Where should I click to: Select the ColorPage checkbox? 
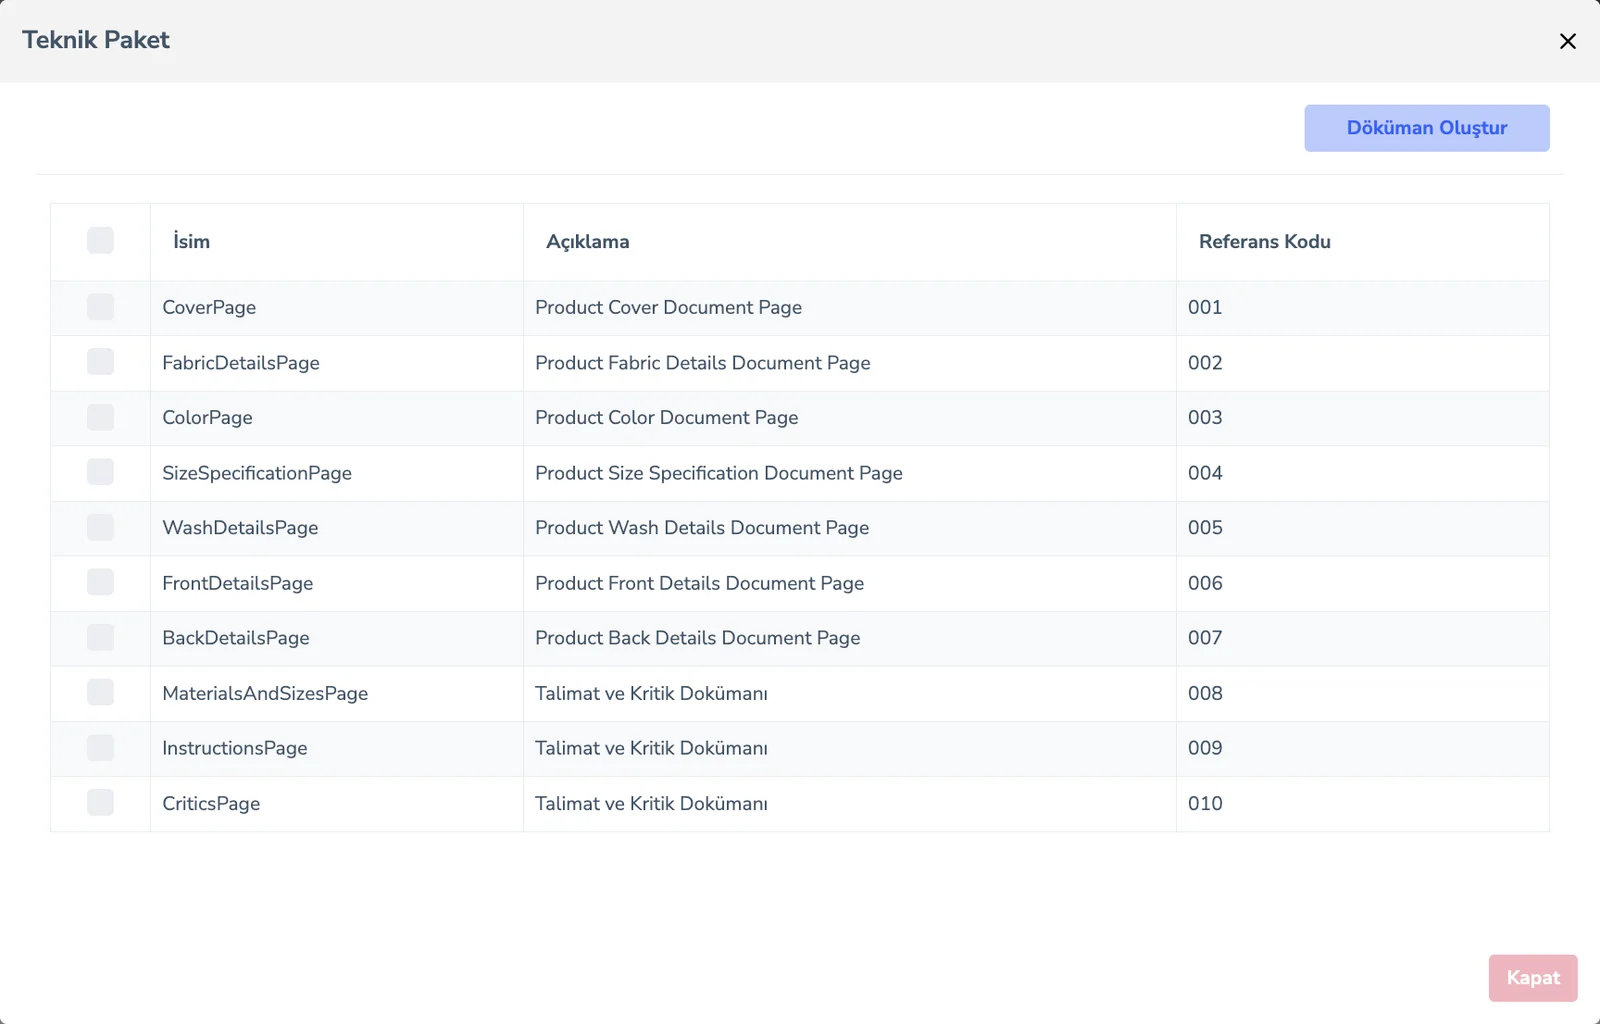pyautogui.click(x=100, y=417)
